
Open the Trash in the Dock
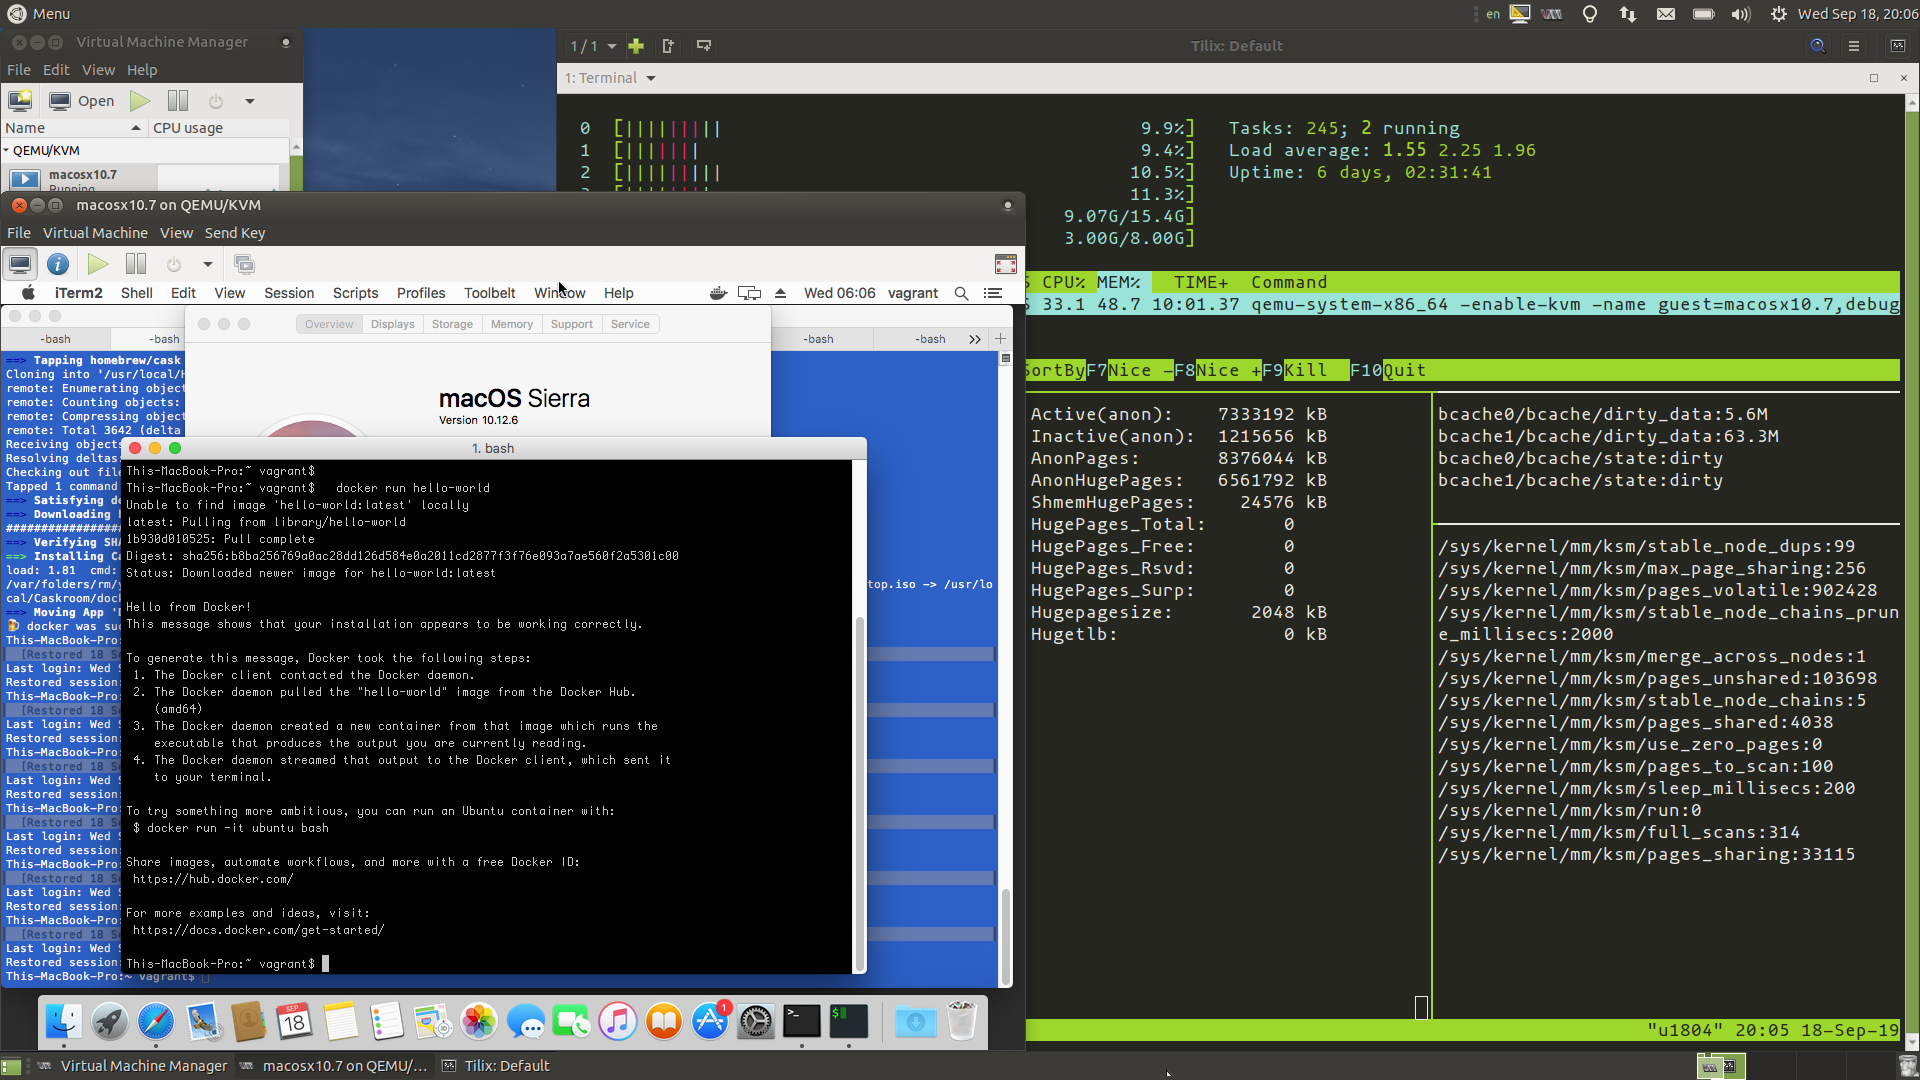[961, 1021]
